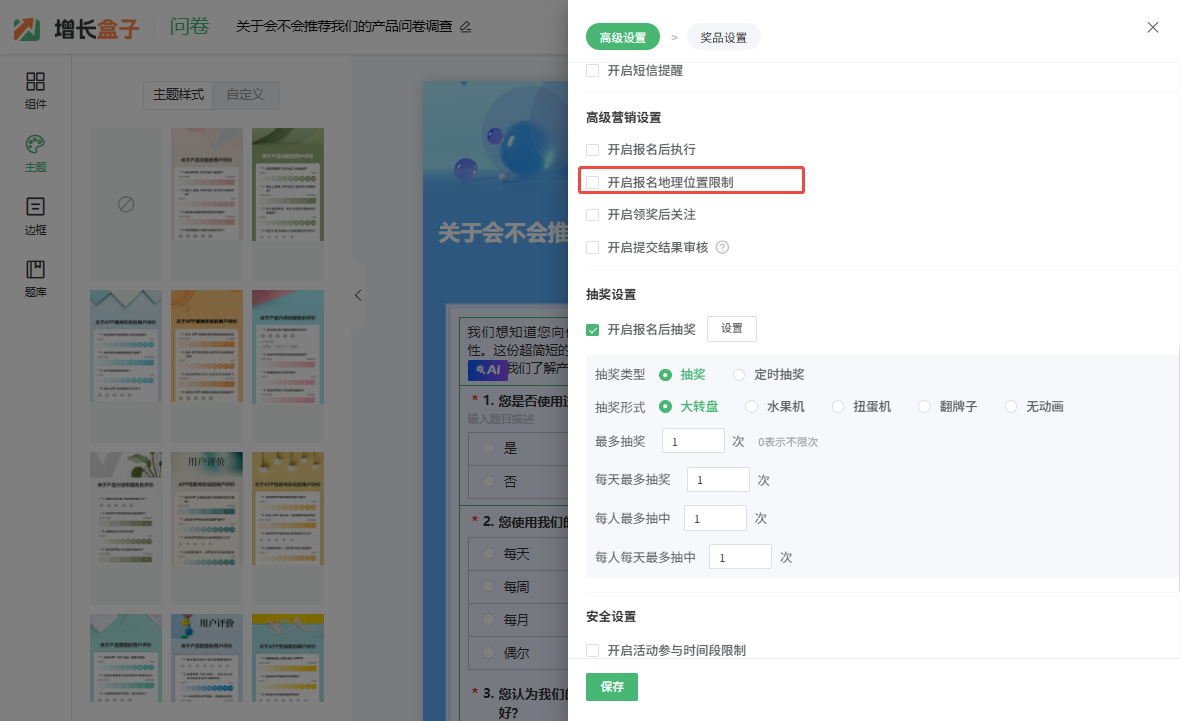Select the blank no-theme thumbnail
1180x721 pixels.
(x=126, y=204)
